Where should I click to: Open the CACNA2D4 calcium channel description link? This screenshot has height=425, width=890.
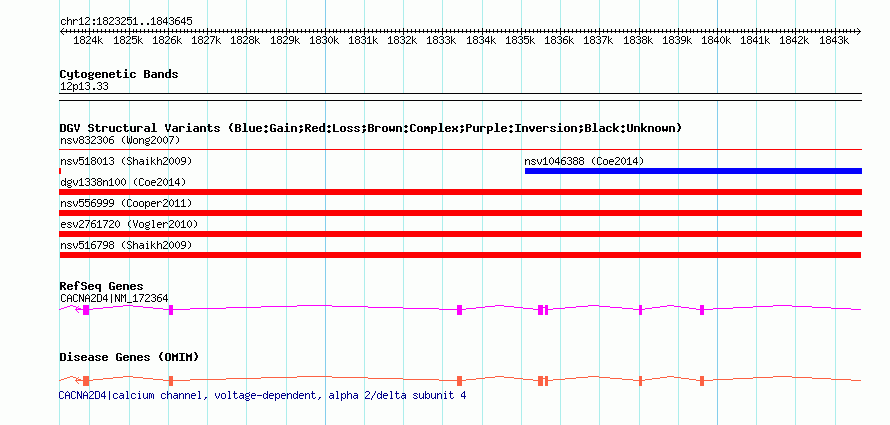tap(262, 395)
